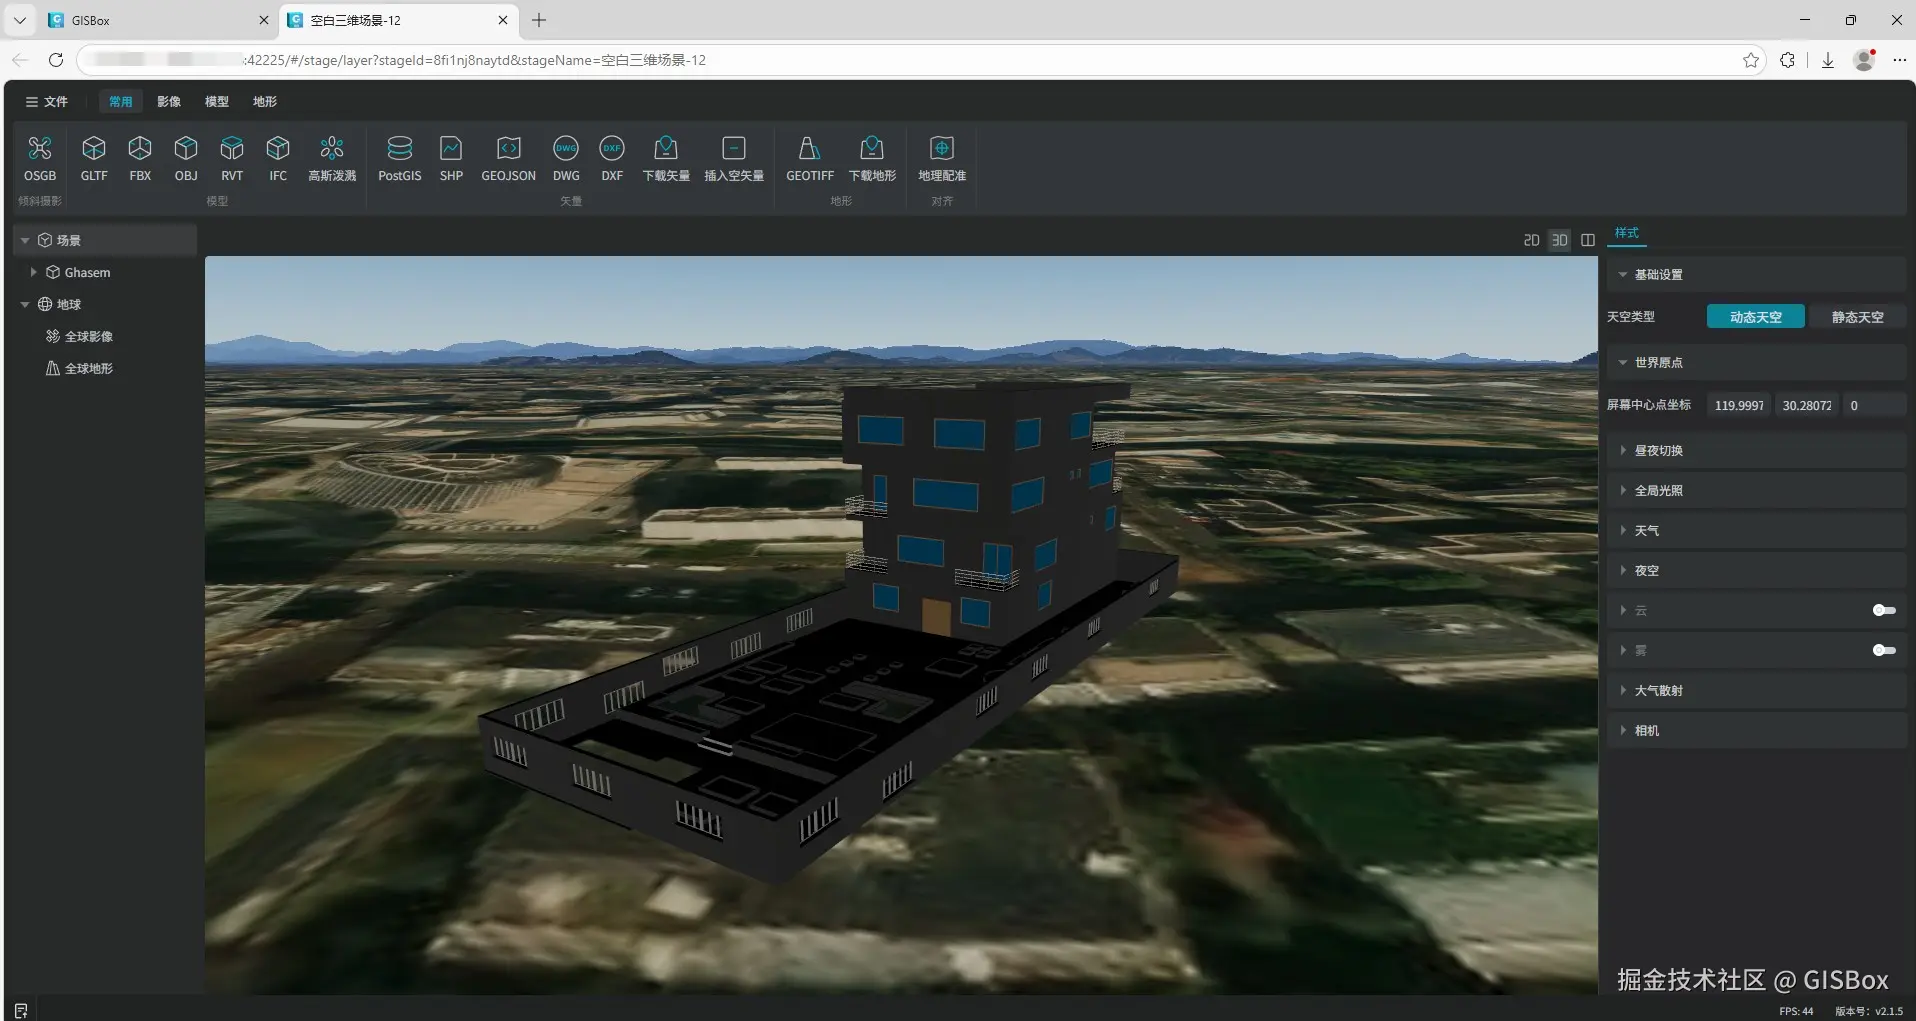Screen dimensions: 1916x1021
Task: Close the 空白三维场景-12 browser tab
Action: click(503, 20)
